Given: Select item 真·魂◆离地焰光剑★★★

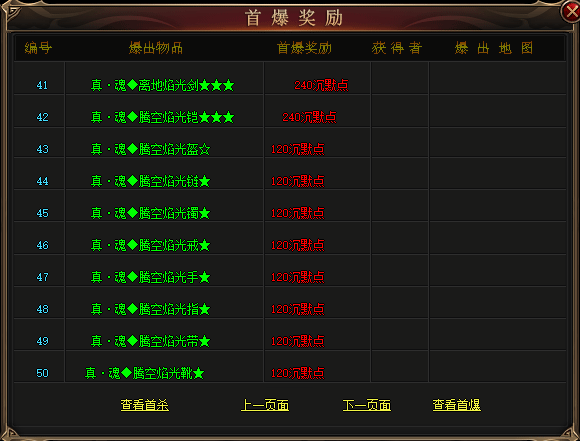Looking at the screenshot, I should click(163, 85).
